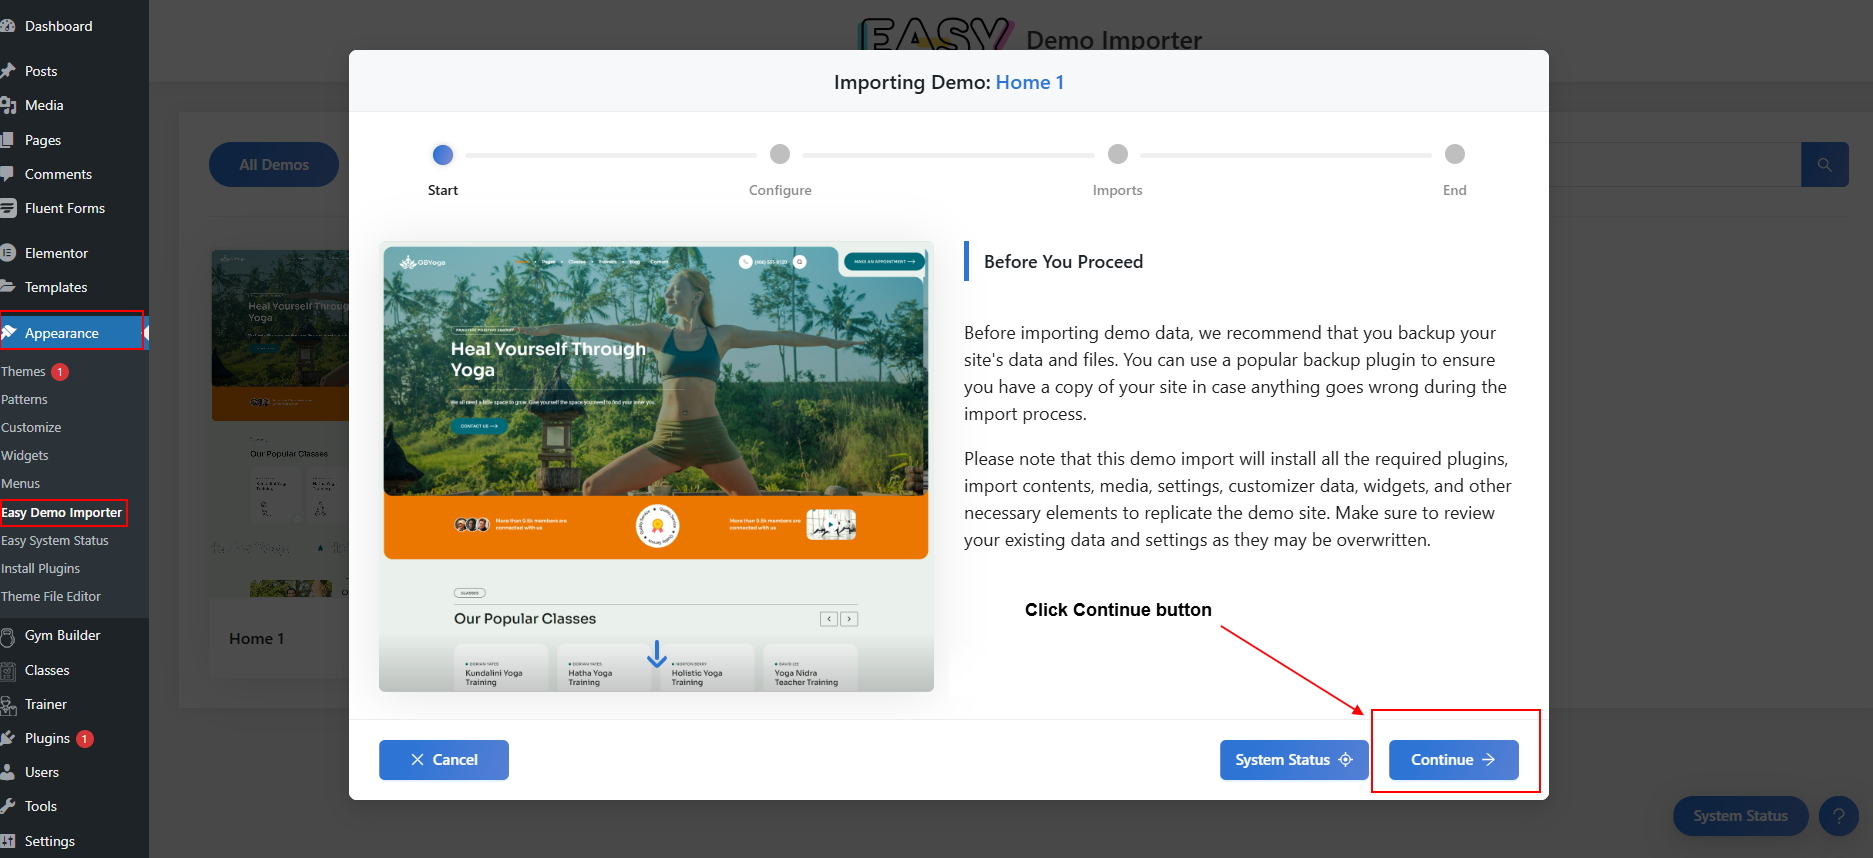1873x858 pixels.
Task: Open Themes under Appearance
Action: [x=23, y=371]
